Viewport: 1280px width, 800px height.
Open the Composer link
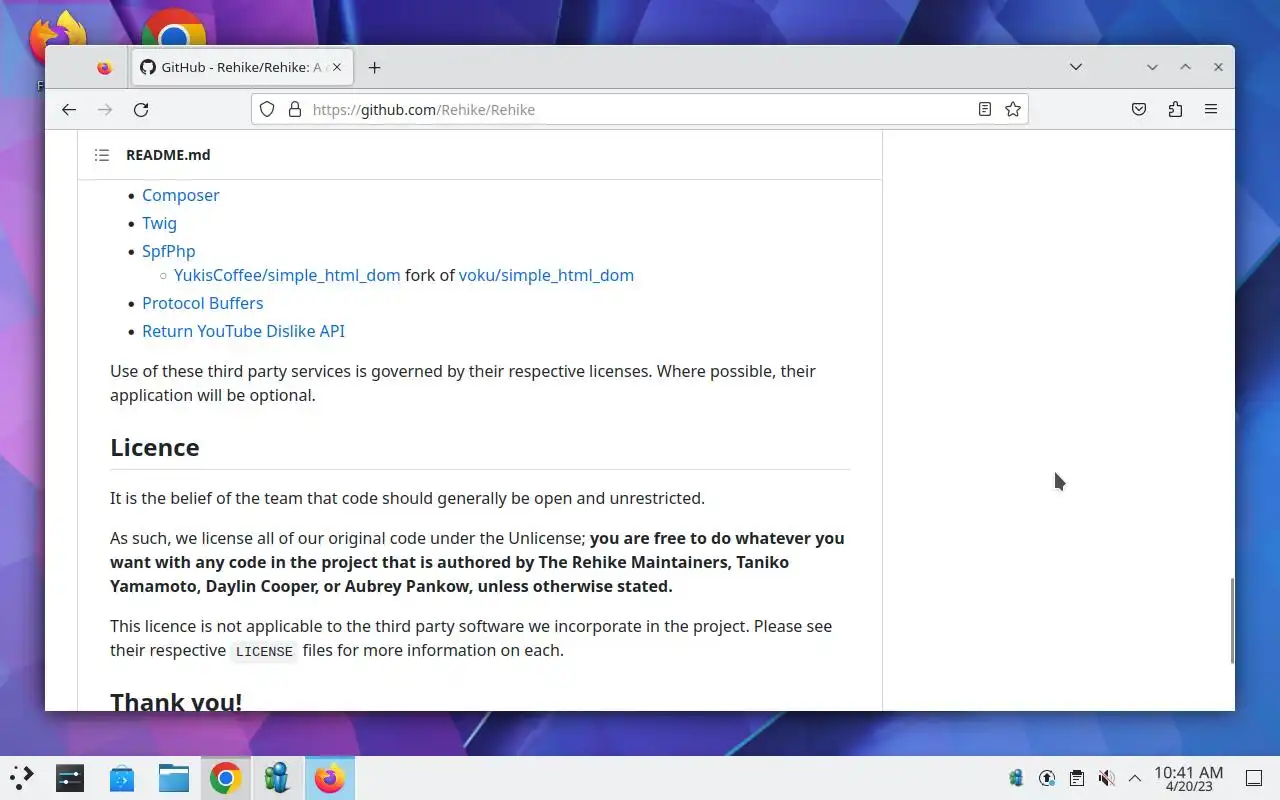[181, 195]
